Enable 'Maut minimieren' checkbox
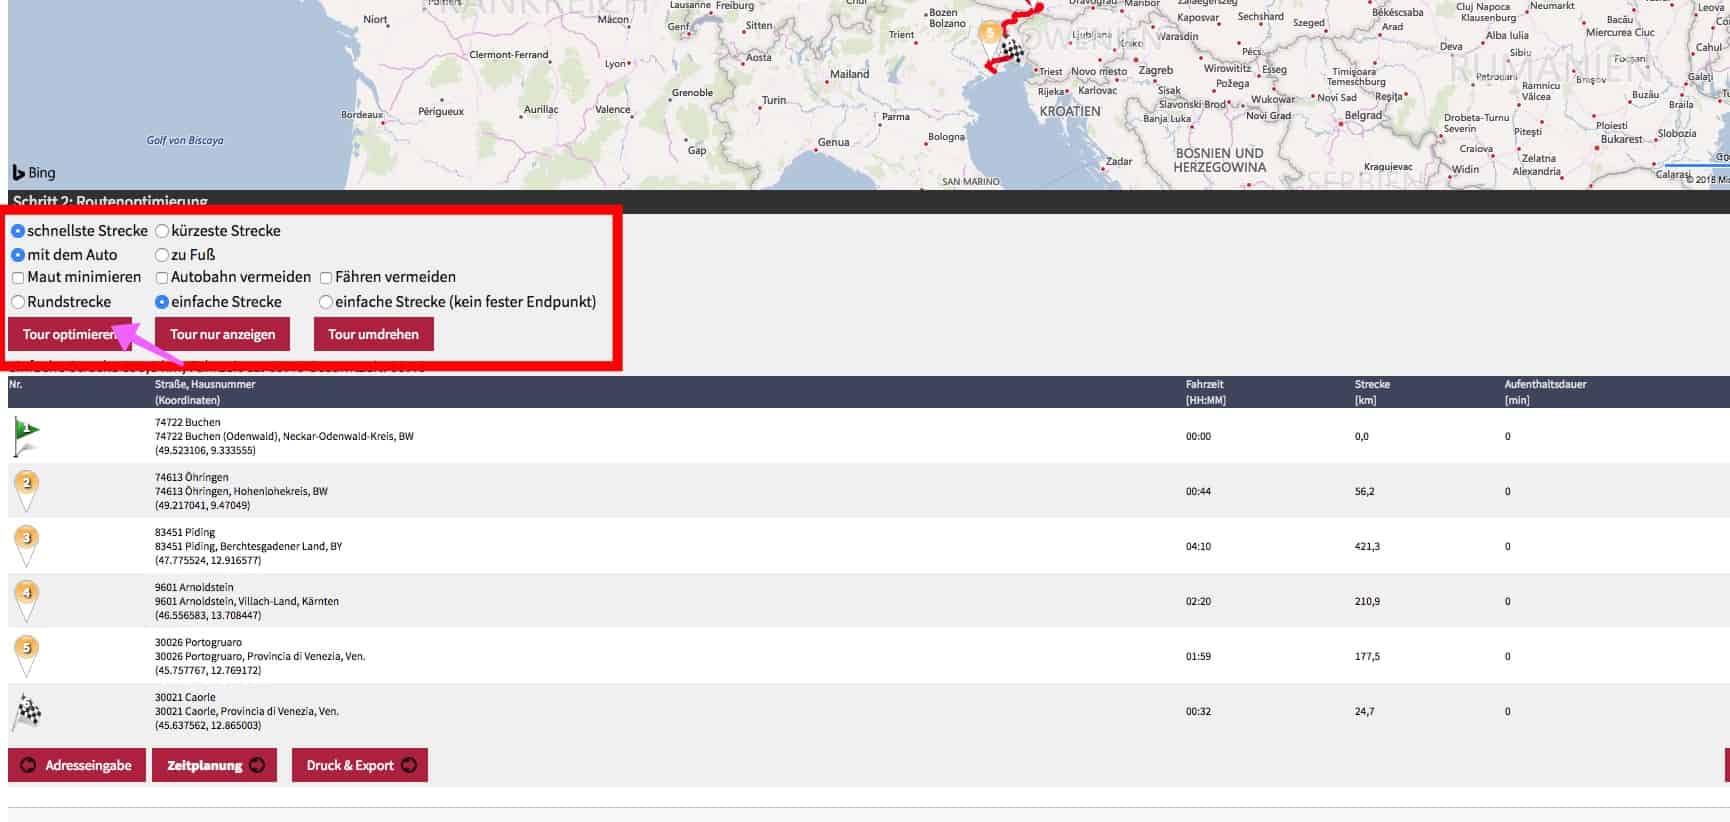1730x822 pixels. [18, 278]
